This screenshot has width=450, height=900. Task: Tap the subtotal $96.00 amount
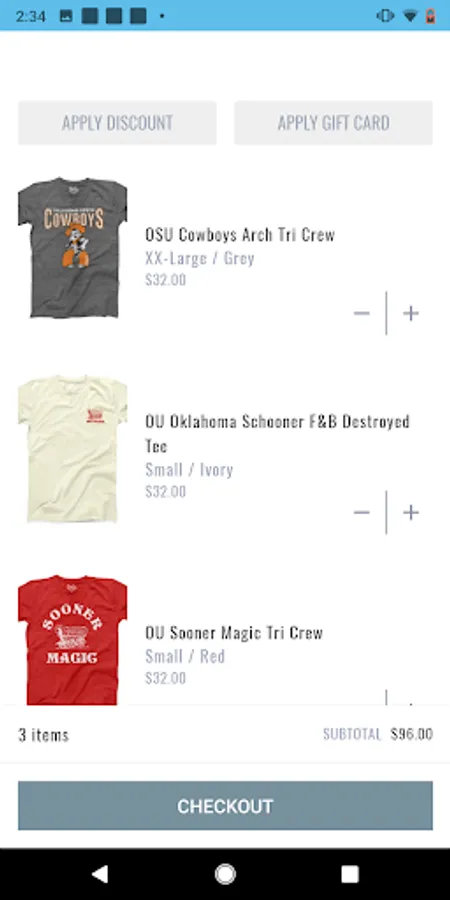[412, 734]
